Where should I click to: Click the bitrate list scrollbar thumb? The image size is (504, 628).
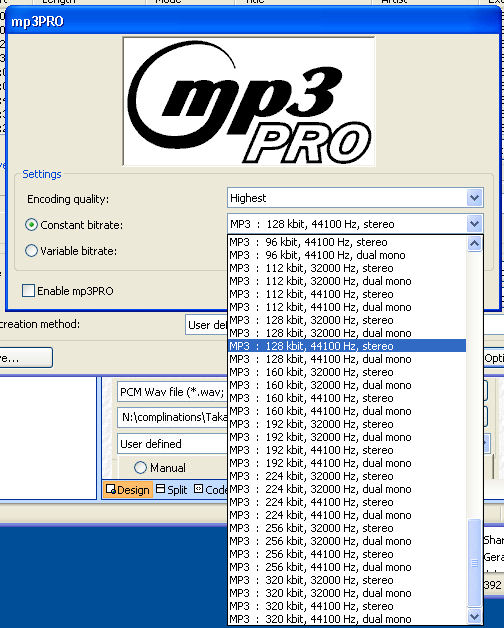point(474,563)
